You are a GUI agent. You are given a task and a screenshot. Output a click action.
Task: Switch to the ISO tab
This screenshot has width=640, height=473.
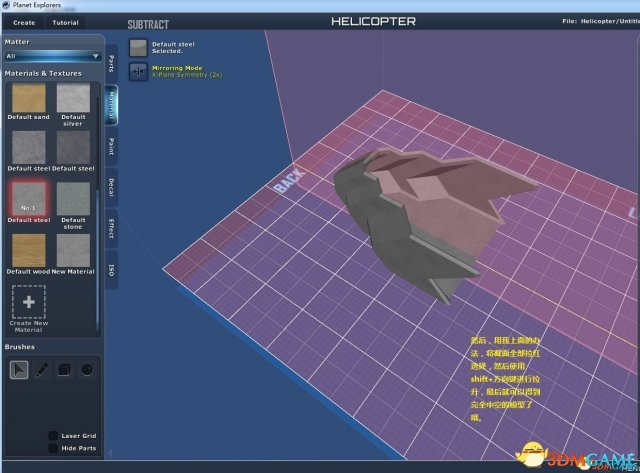[111, 270]
